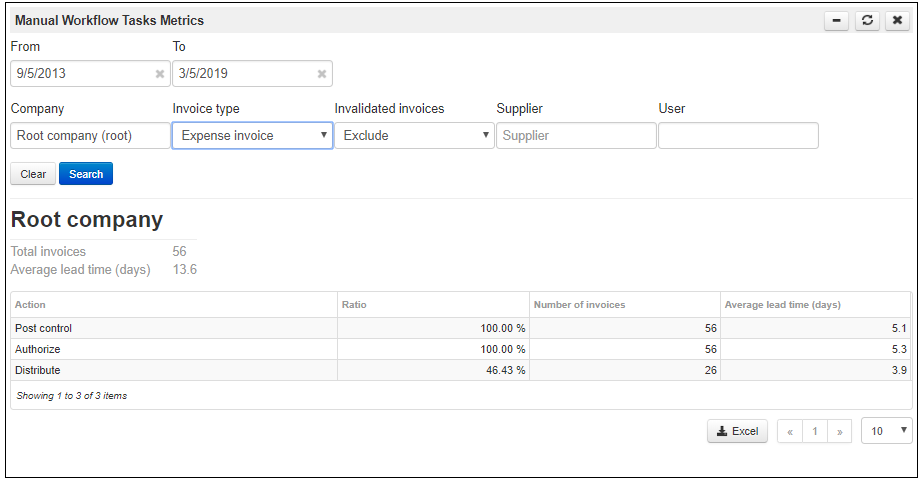Minimize the Manual Workflow Tasks Metrics panel
This screenshot has height=482, width=922.
836,21
